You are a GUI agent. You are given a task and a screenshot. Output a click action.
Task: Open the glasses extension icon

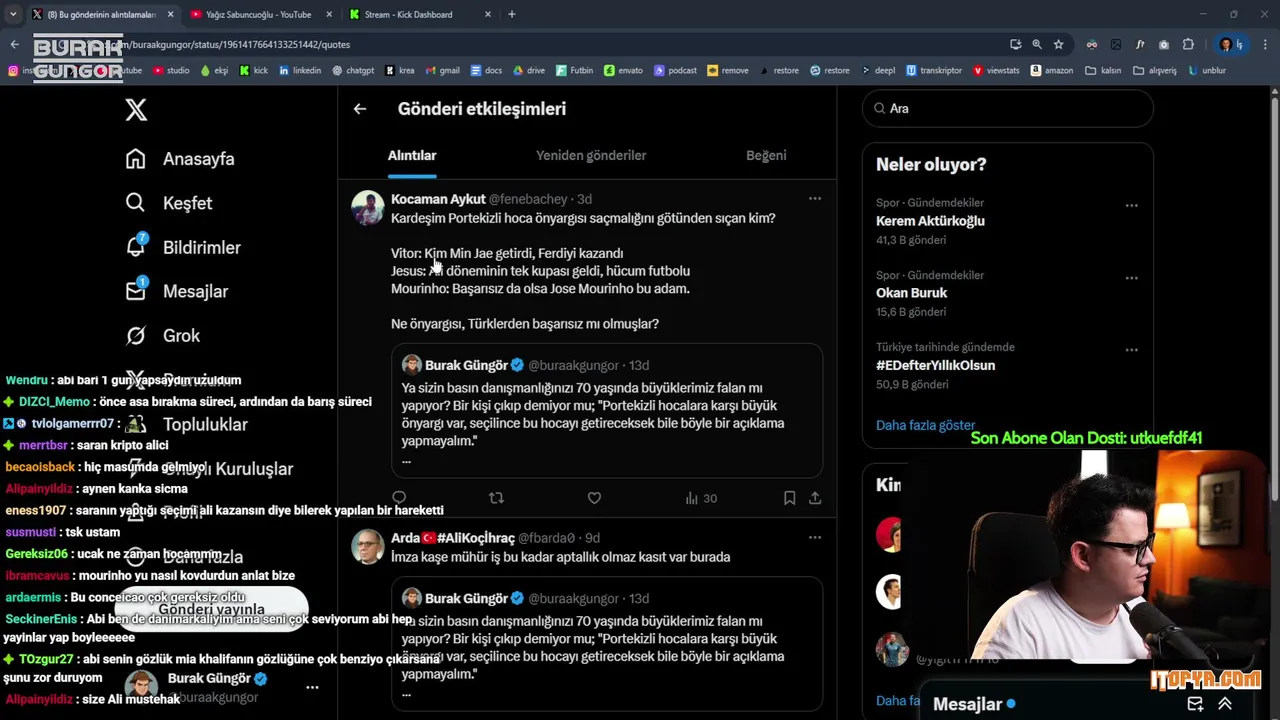1092,44
